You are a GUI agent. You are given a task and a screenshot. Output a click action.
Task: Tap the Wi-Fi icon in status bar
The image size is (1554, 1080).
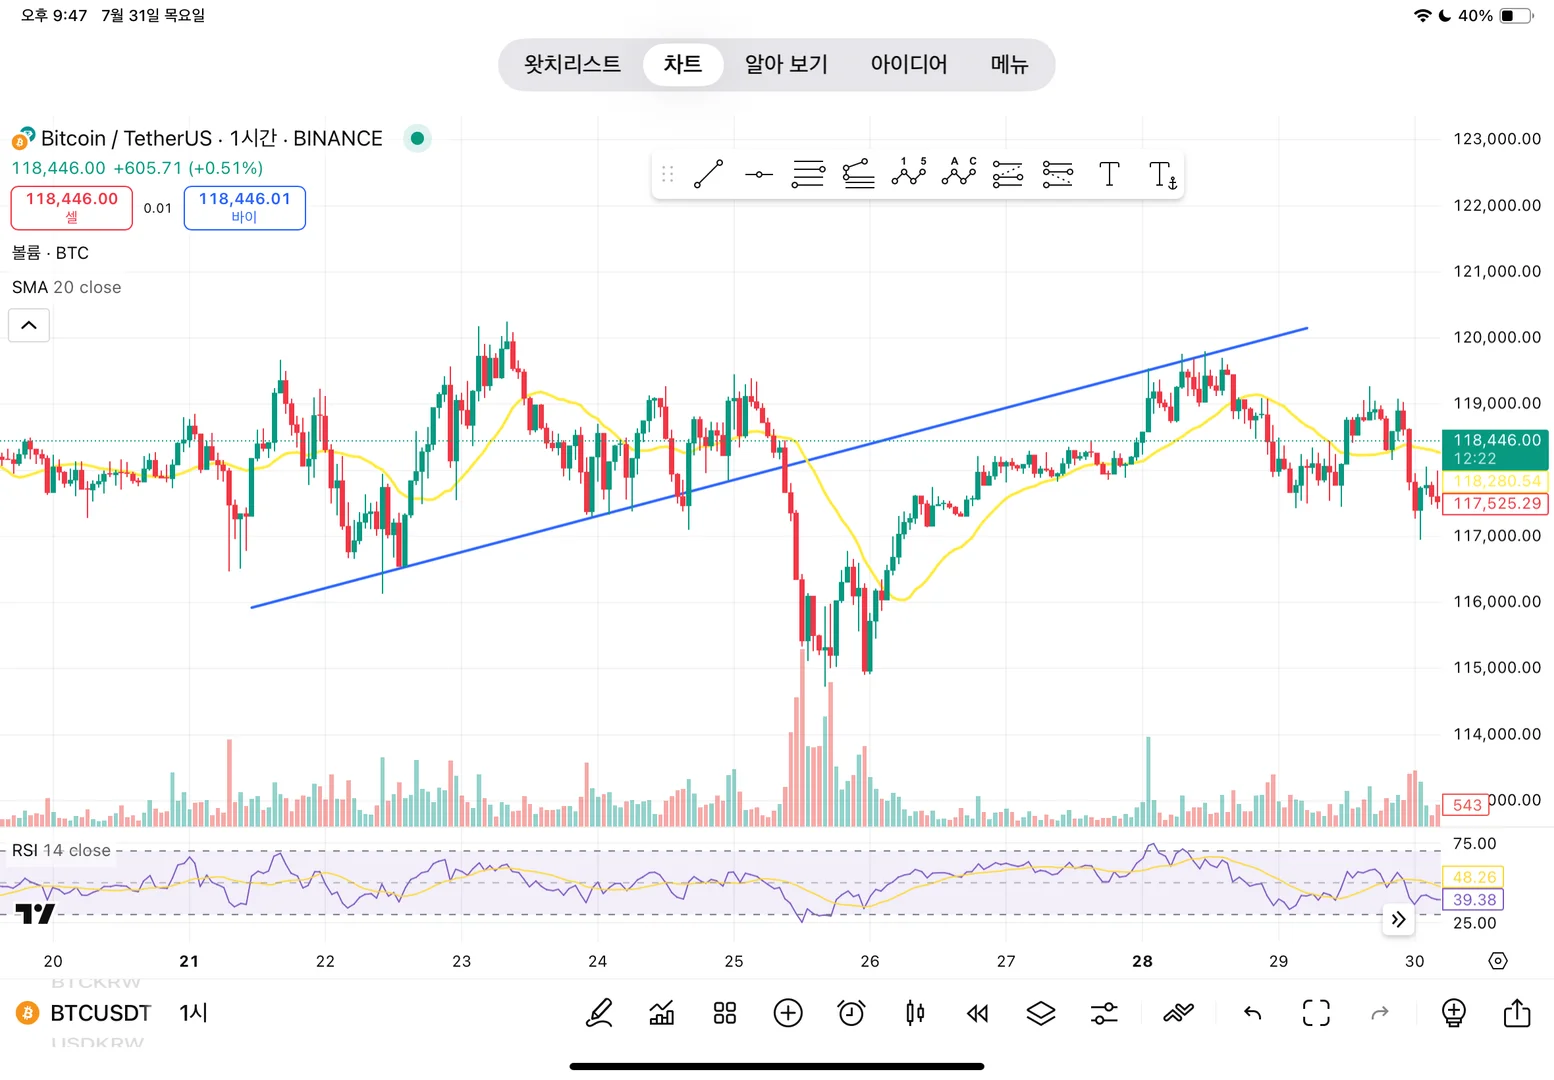coord(1422,16)
